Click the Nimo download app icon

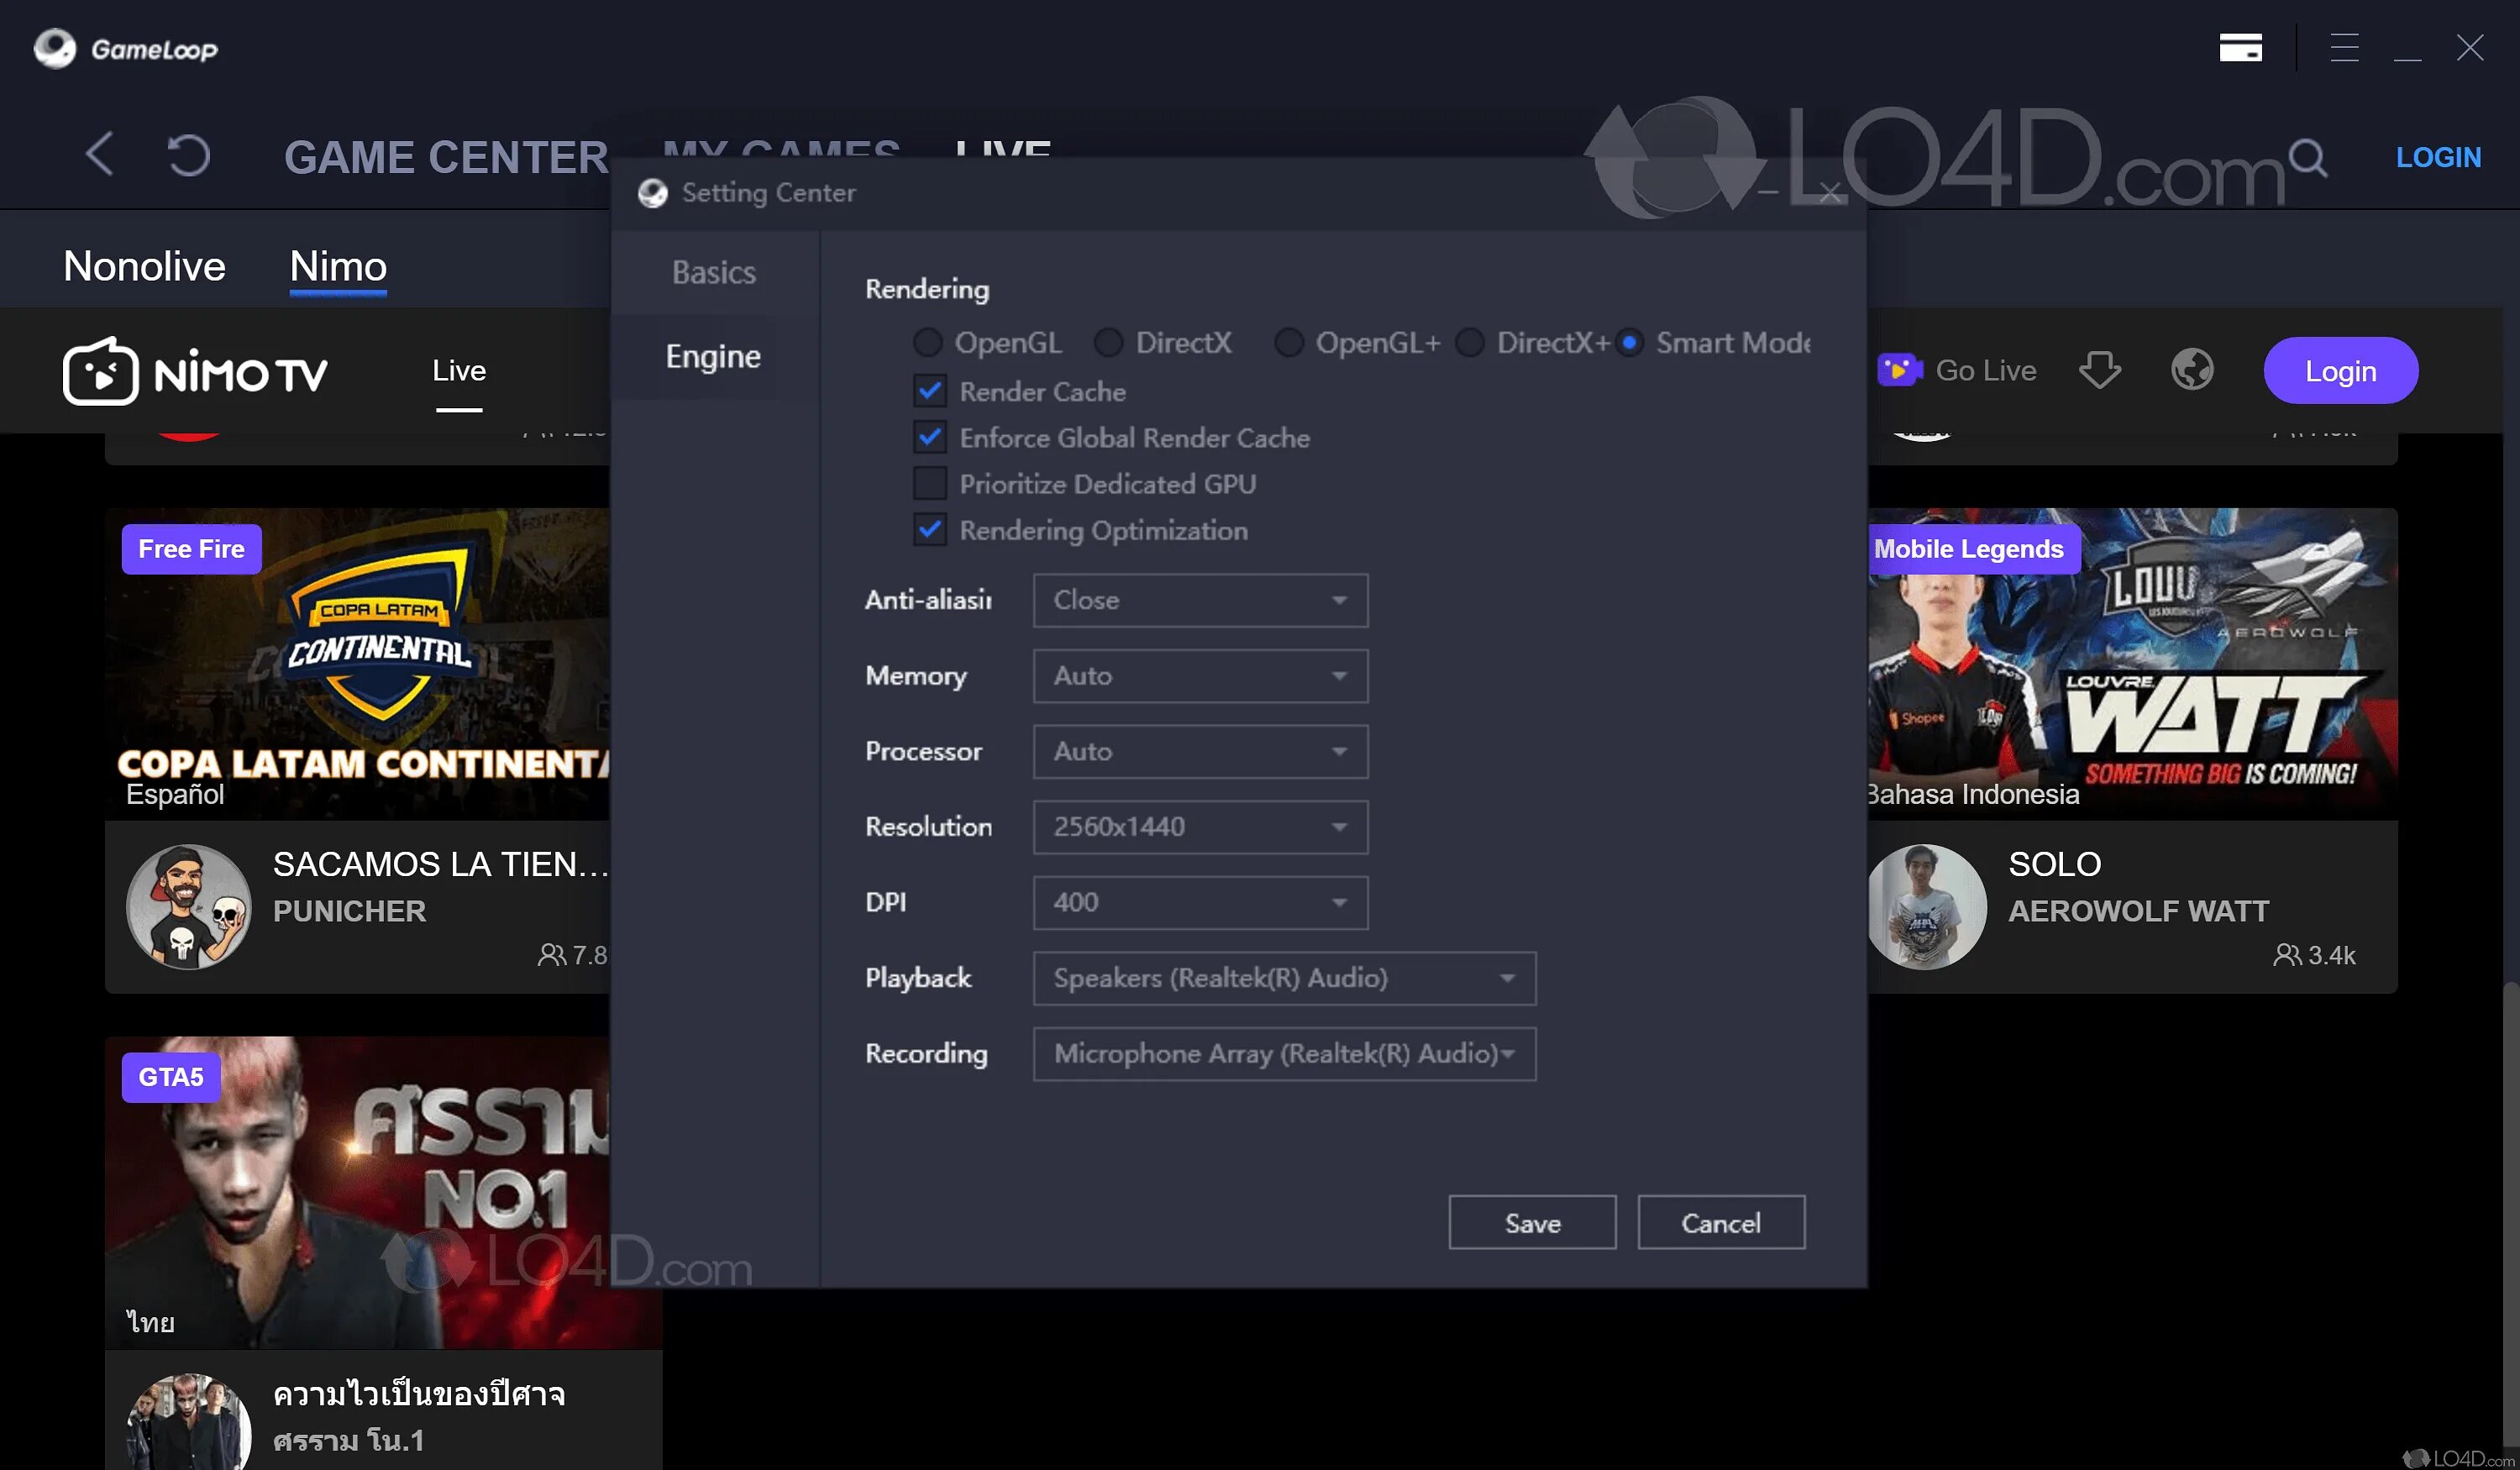[2099, 370]
